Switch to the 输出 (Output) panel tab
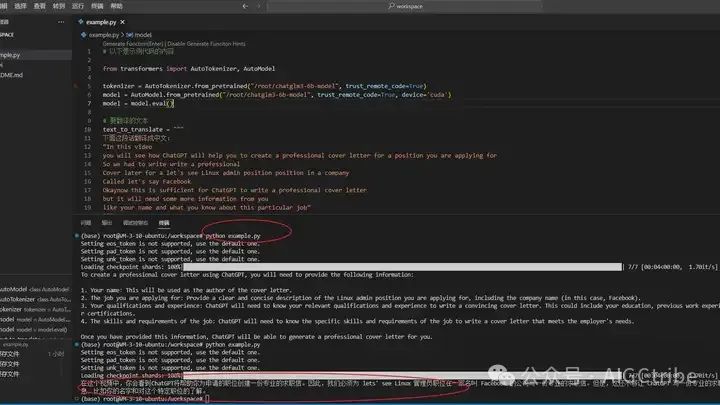720x405 pixels. pyautogui.click(x=107, y=223)
